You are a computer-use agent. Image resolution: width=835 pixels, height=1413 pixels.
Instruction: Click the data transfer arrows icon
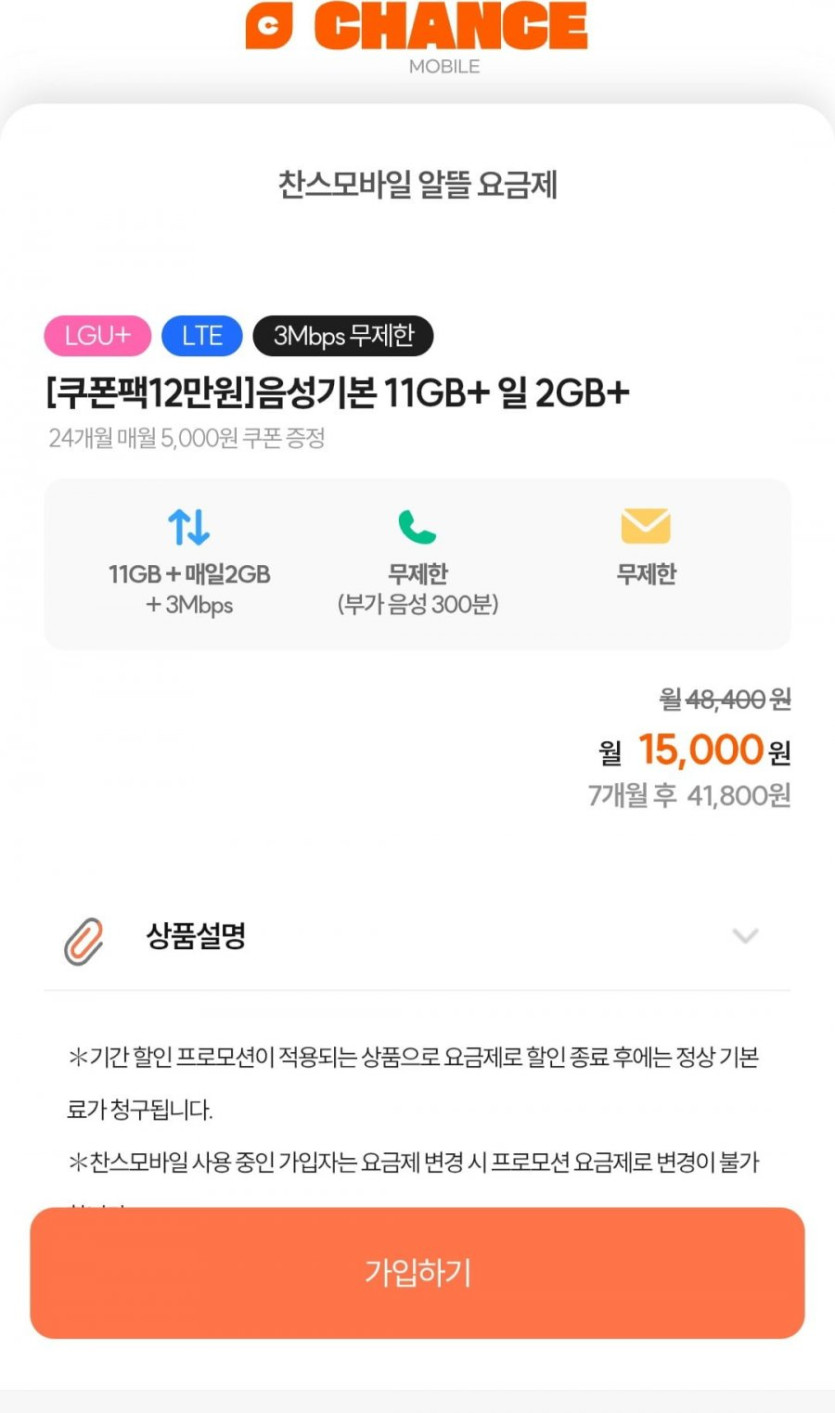[x=188, y=527]
